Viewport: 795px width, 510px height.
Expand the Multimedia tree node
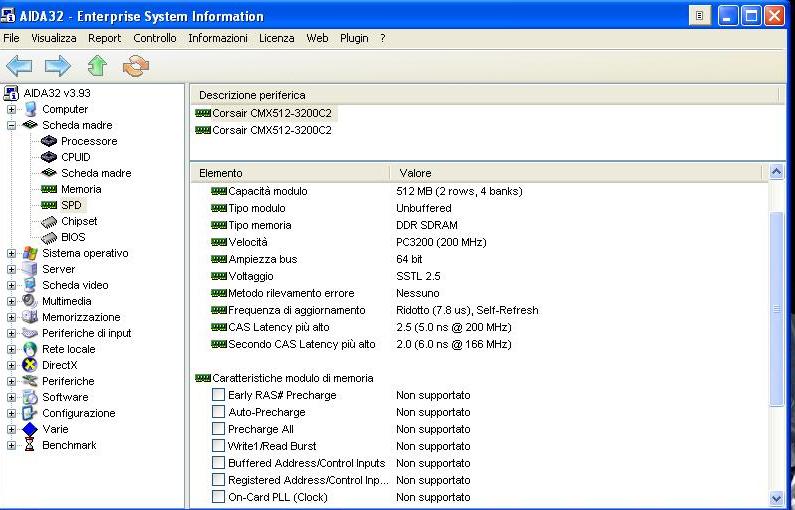pyautogui.click(x=11, y=301)
